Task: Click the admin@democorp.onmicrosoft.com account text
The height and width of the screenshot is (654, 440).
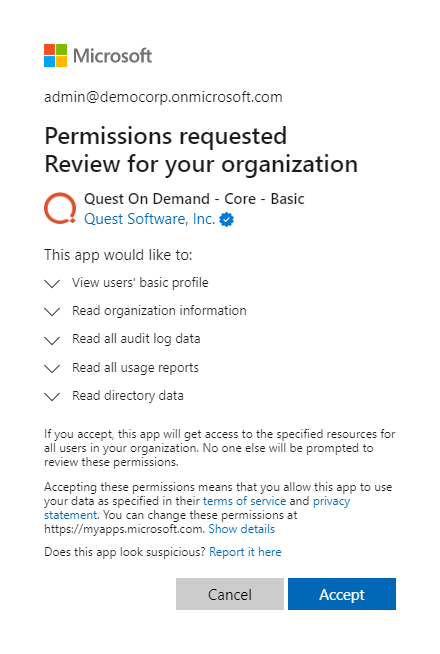Action: [163, 97]
